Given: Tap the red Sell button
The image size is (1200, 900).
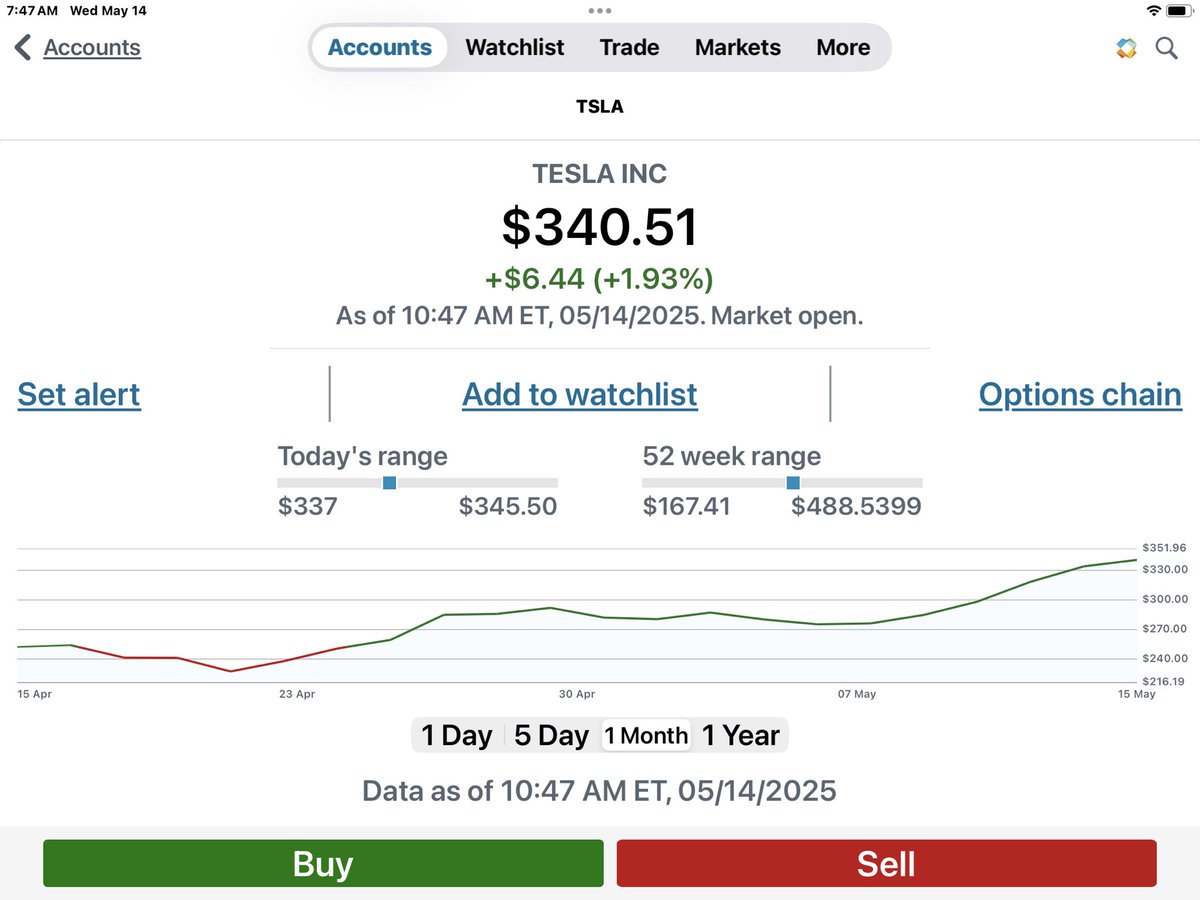Looking at the screenshot, I should (x=886, y=863).
